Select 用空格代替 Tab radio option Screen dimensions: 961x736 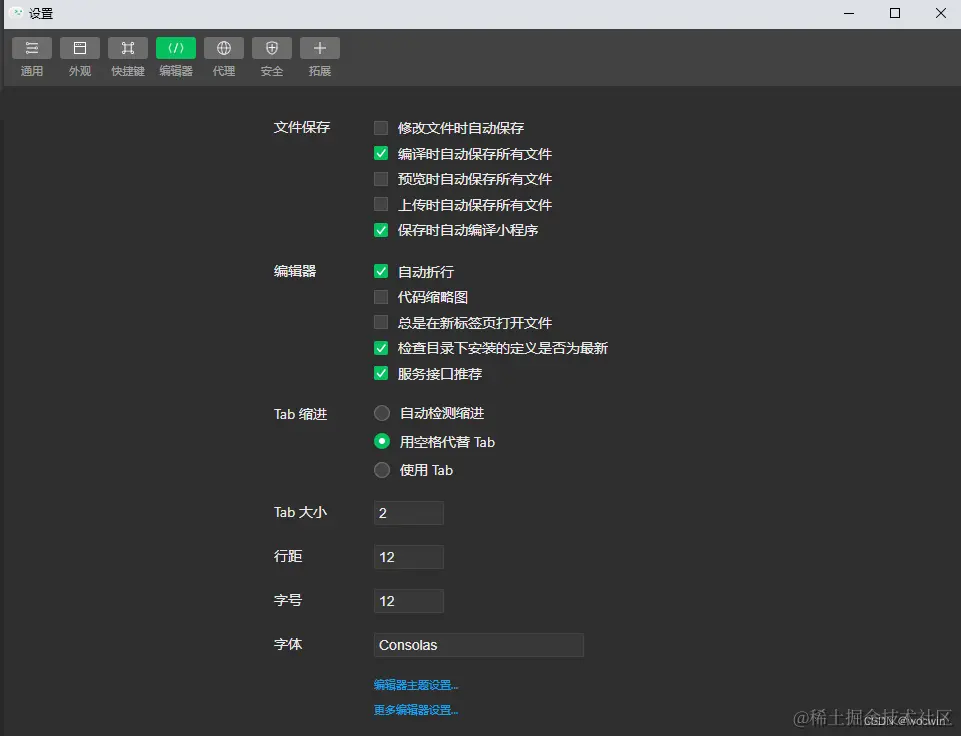382,441
